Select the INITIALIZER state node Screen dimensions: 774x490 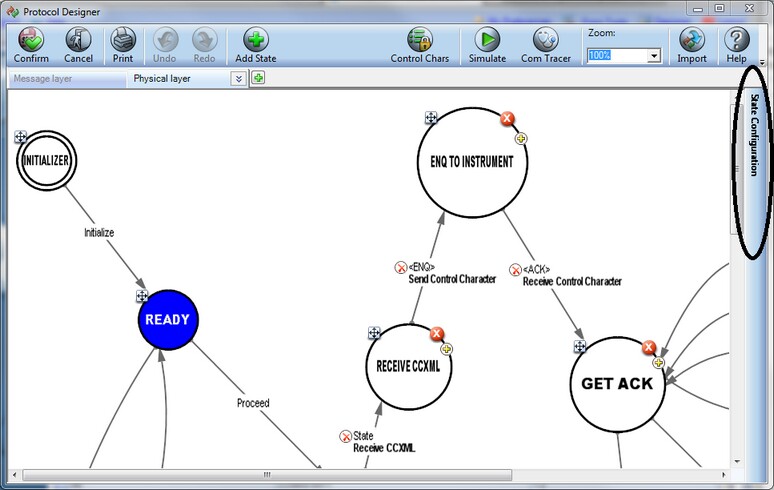pos(46,160)
